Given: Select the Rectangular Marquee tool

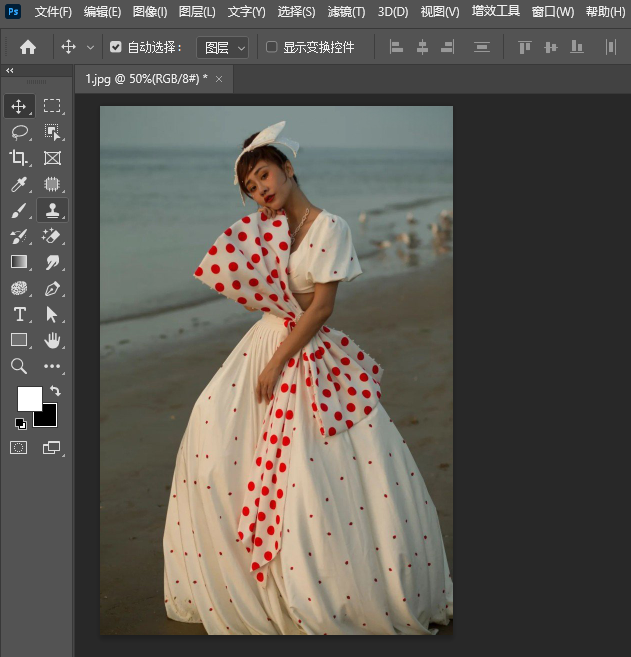Looking at the screenshot, I should pos(52,106).
